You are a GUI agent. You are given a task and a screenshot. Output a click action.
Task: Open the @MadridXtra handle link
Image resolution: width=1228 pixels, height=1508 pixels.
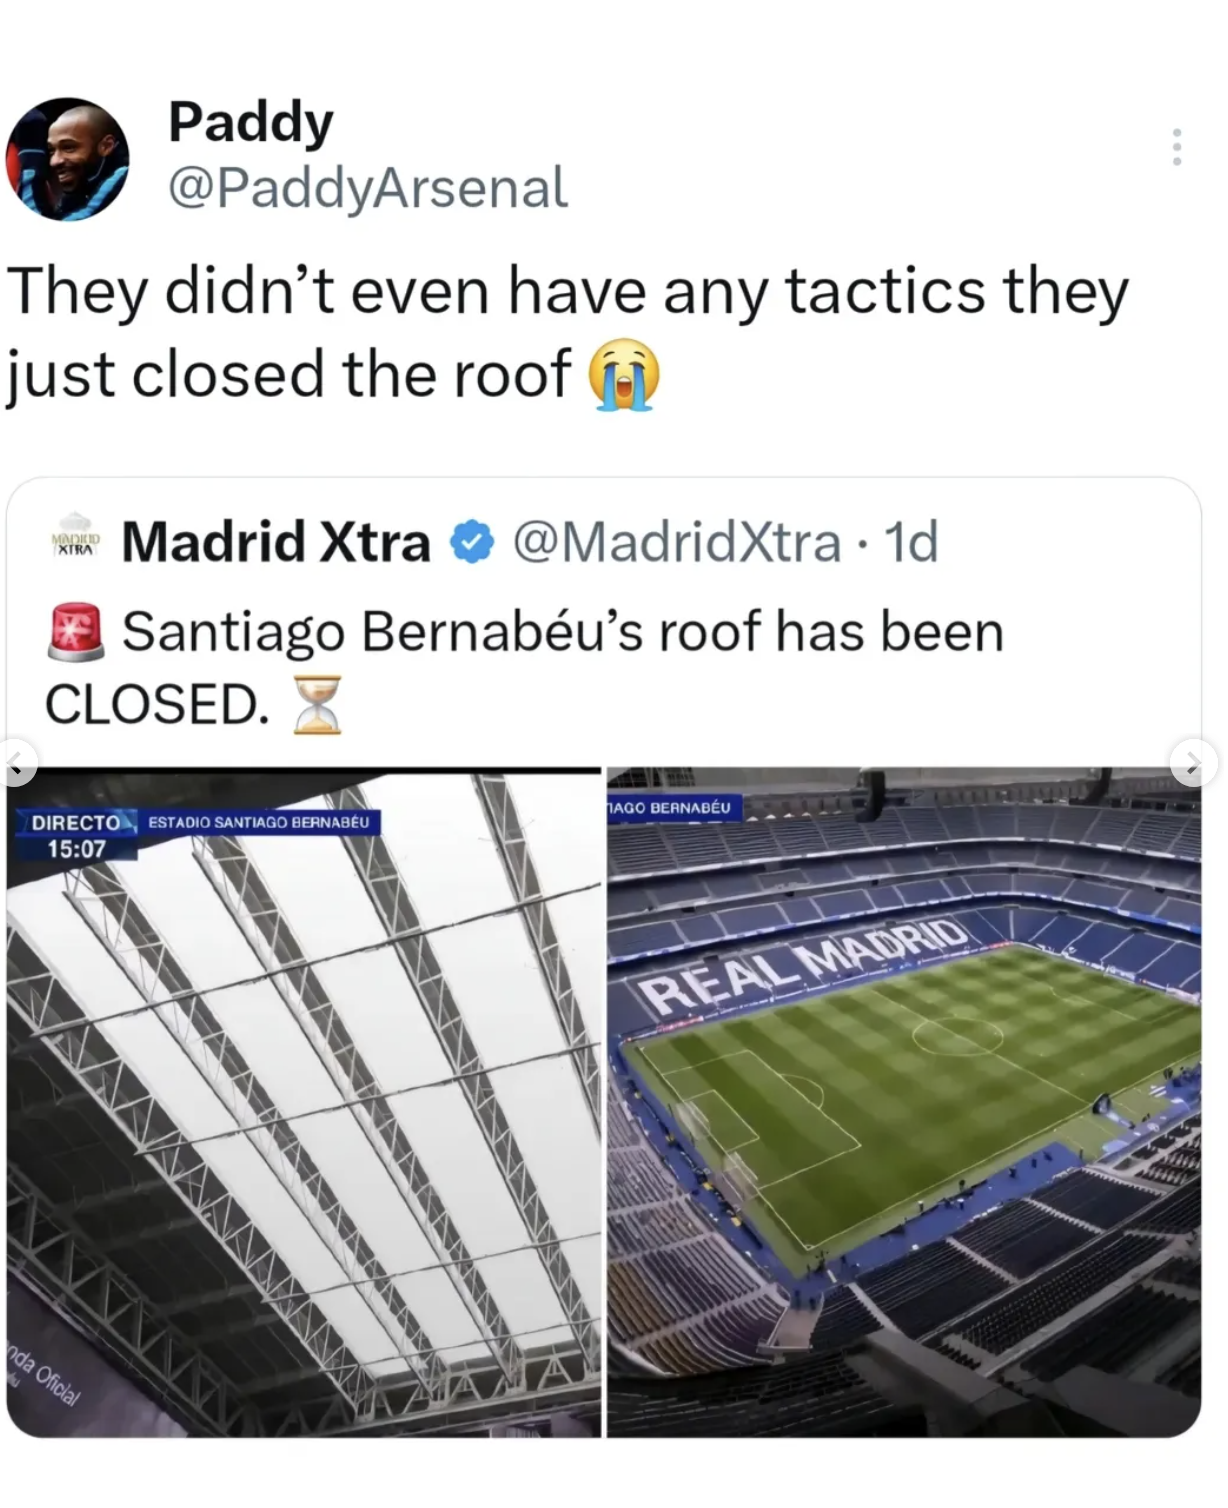click(677, 542)
